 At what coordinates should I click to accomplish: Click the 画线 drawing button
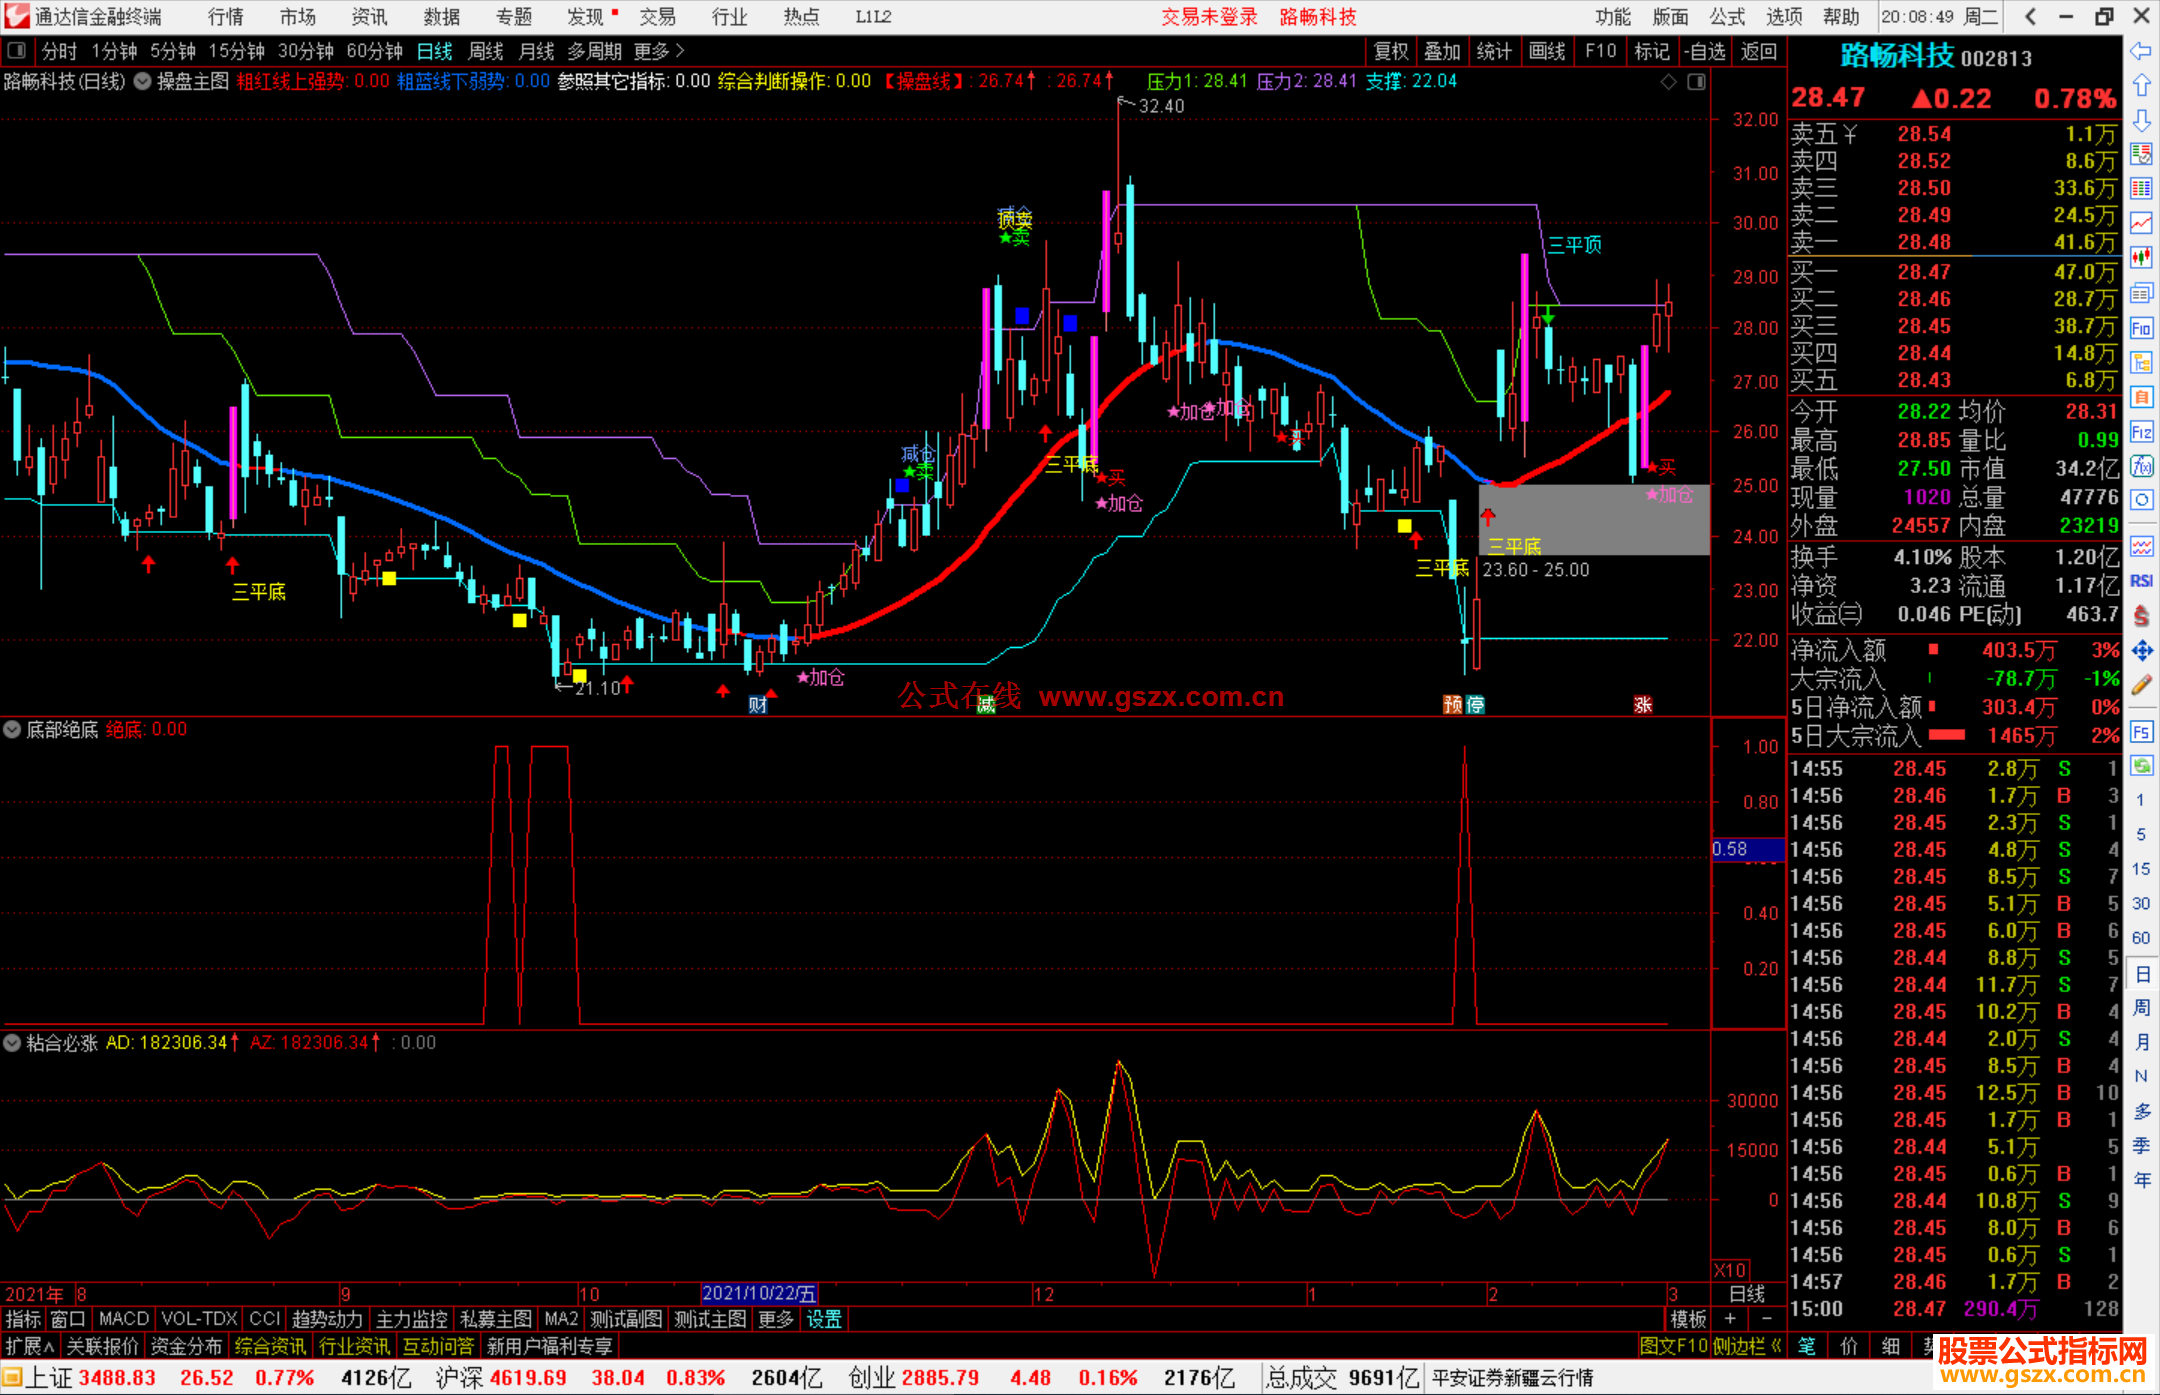[x=1547, y=51]
